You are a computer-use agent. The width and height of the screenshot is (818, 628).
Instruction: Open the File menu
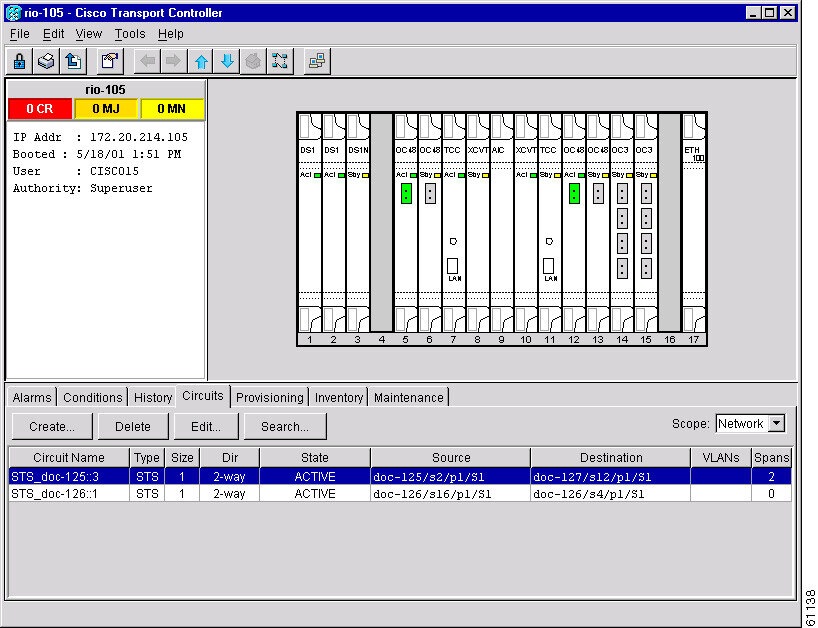click(20, 34)
